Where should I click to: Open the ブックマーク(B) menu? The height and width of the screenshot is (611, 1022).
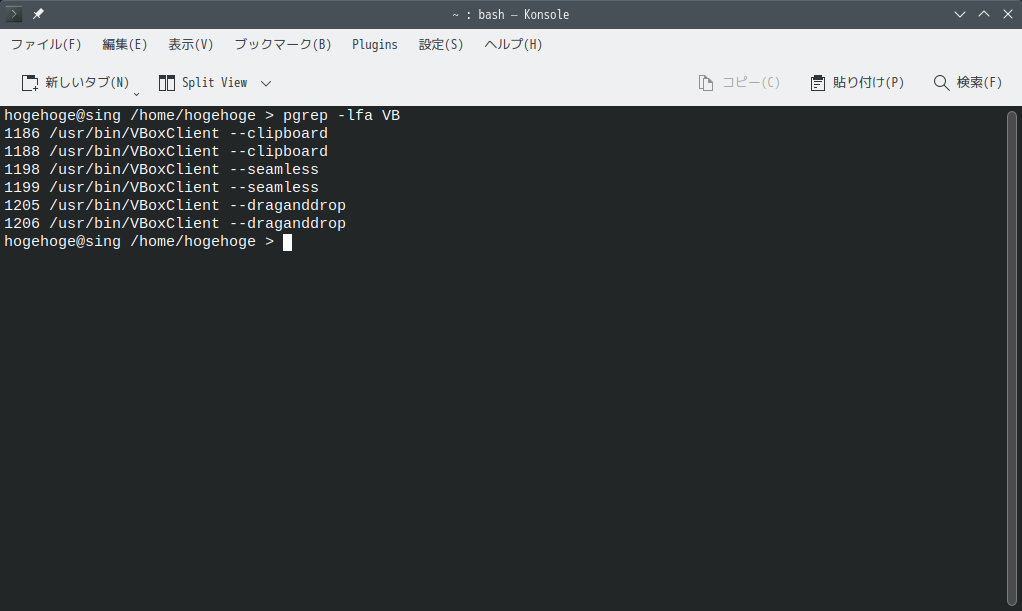(283, 44)
